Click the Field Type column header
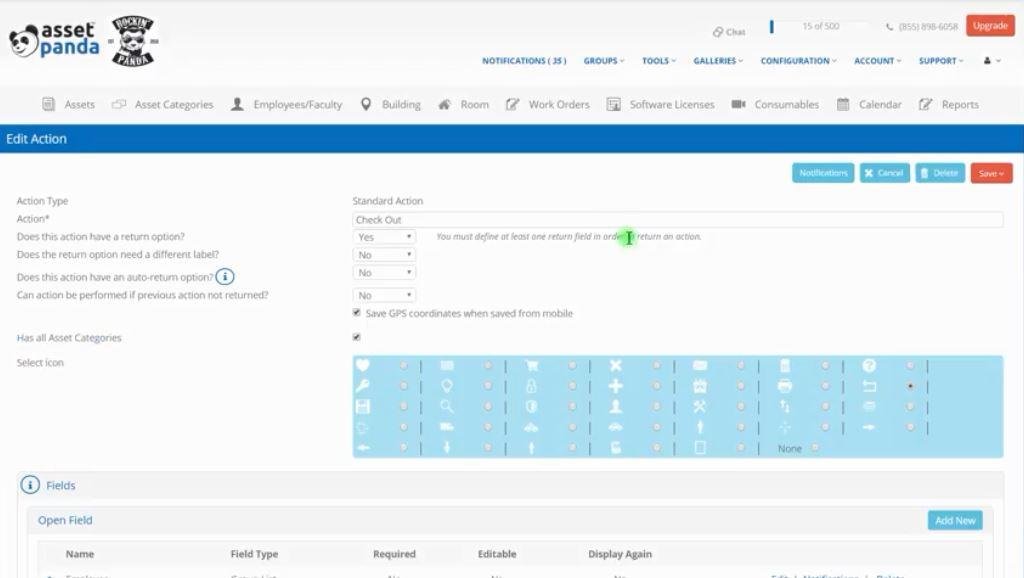Image resolution: width=1024 pixels, height=578 pixels. (x=254, y=554)
